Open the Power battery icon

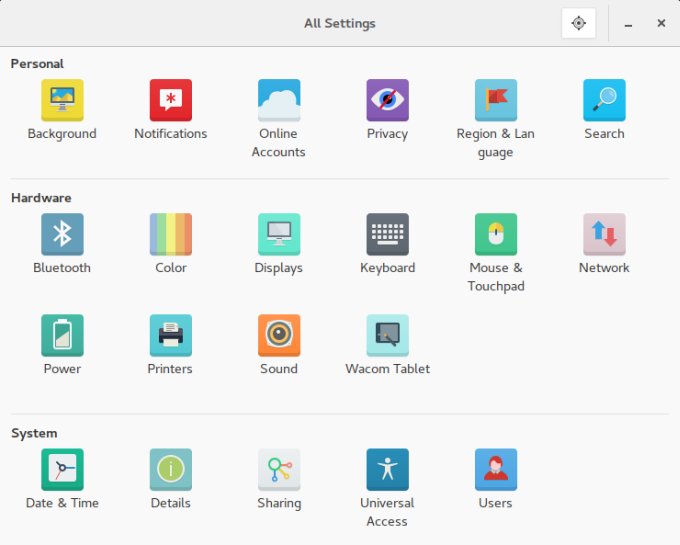[62, 335]
